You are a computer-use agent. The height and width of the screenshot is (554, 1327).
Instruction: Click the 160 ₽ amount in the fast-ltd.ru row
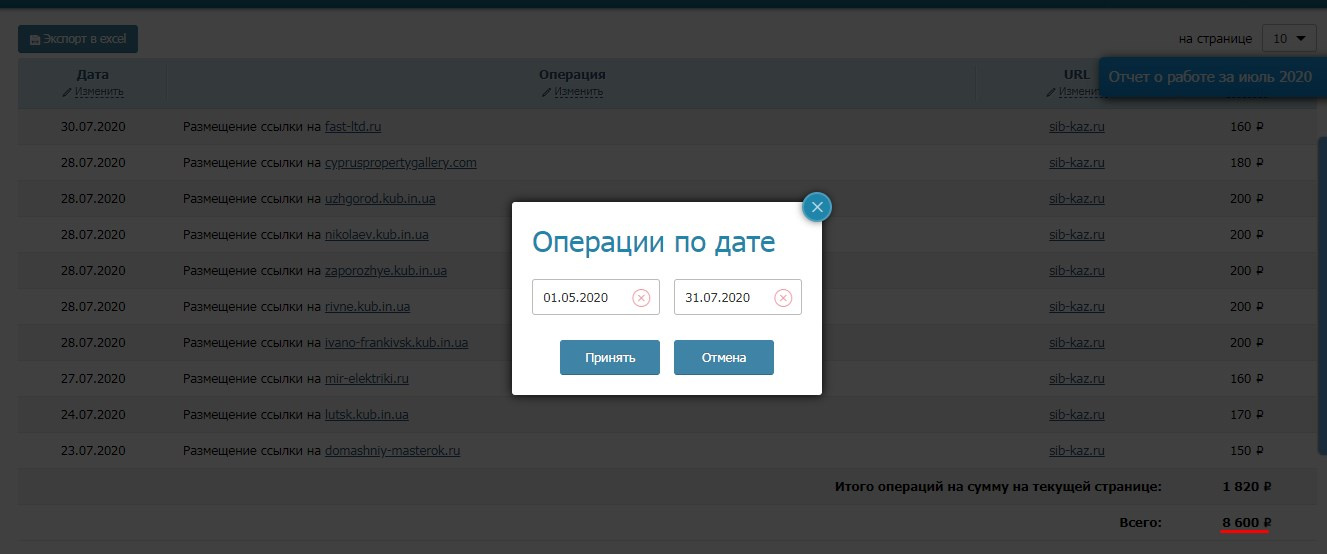click(1246, 127)
